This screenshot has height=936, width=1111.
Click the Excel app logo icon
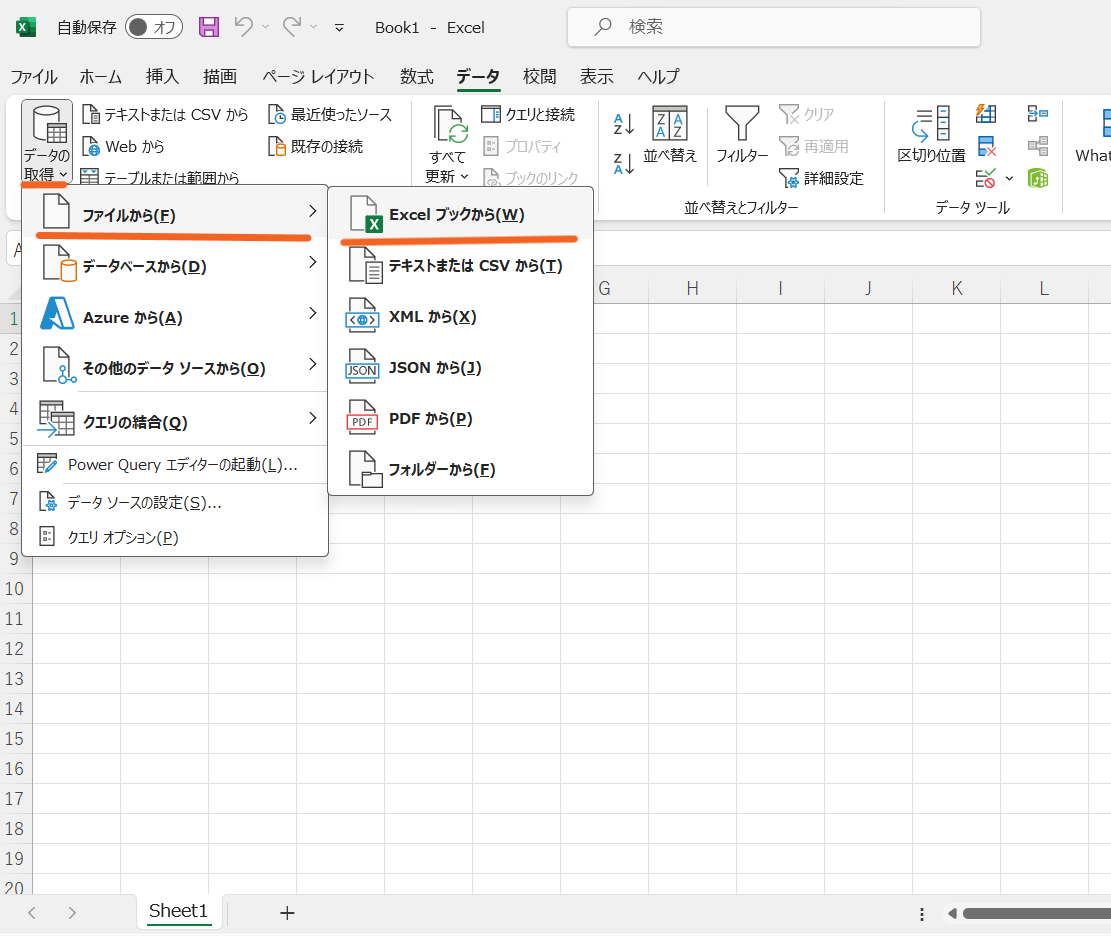(x=26, y=27)
